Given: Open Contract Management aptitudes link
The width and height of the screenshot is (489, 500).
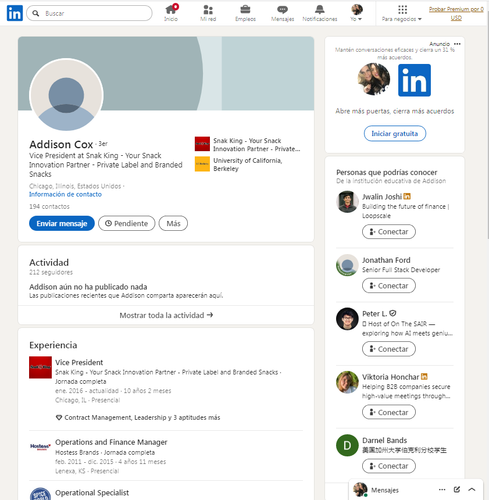Looking at the screenshot, I should click(138, 417).
